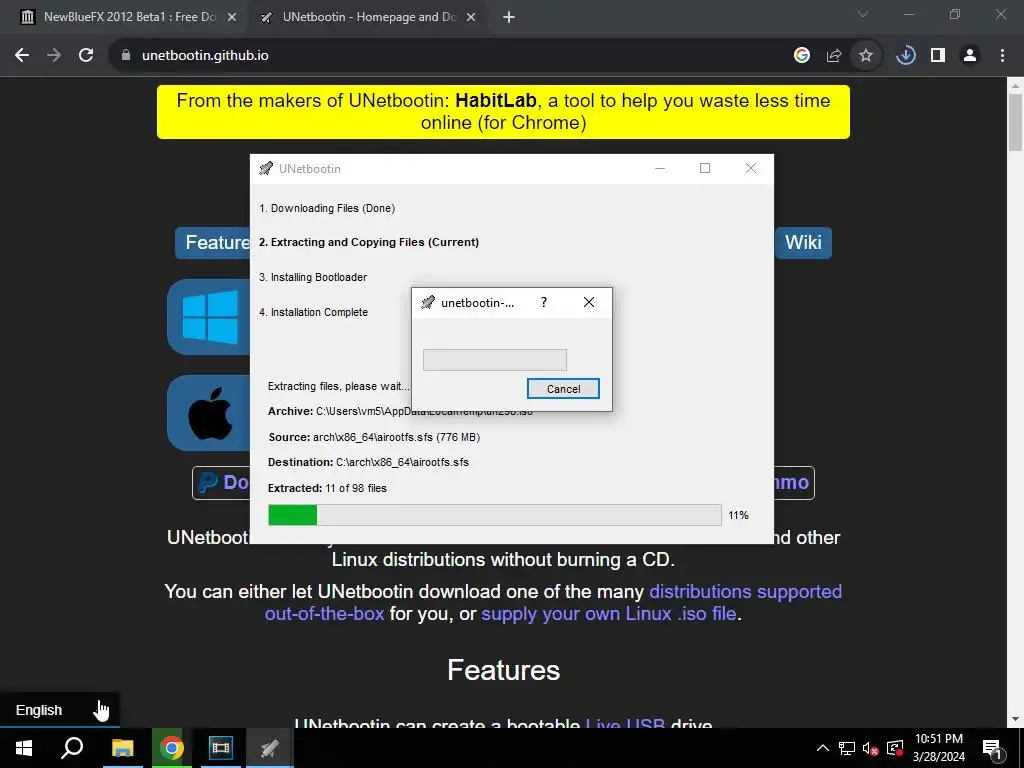Viewport: 1024px width, 768px height.
Task: Click the UNetbootin window title icon
Action: coord(266,168)
